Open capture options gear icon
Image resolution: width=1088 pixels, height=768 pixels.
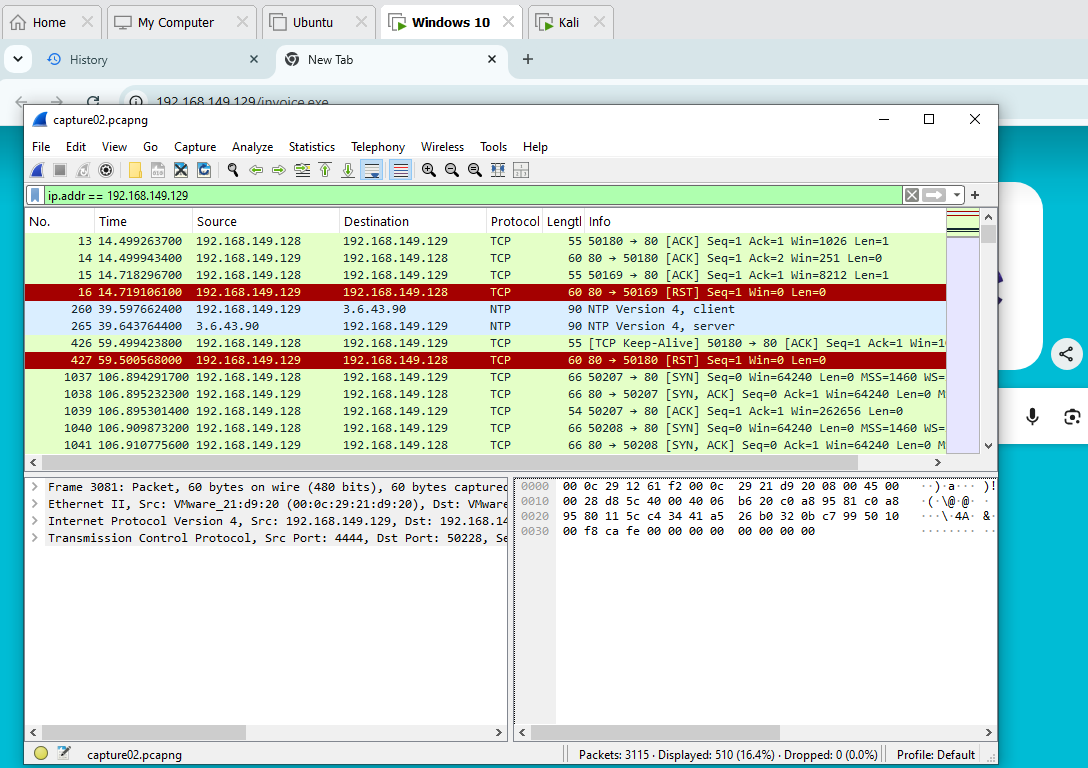point(105,170)
